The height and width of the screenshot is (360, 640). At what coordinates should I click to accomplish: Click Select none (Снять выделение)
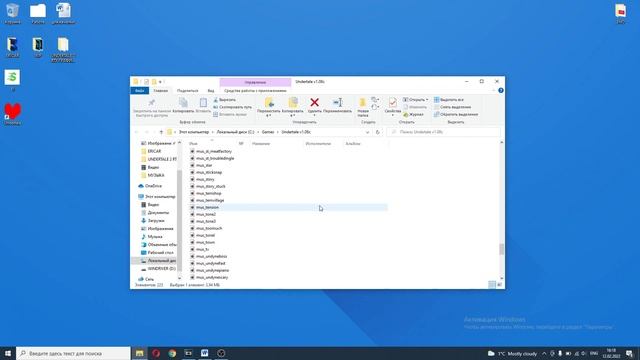point(452,107)
